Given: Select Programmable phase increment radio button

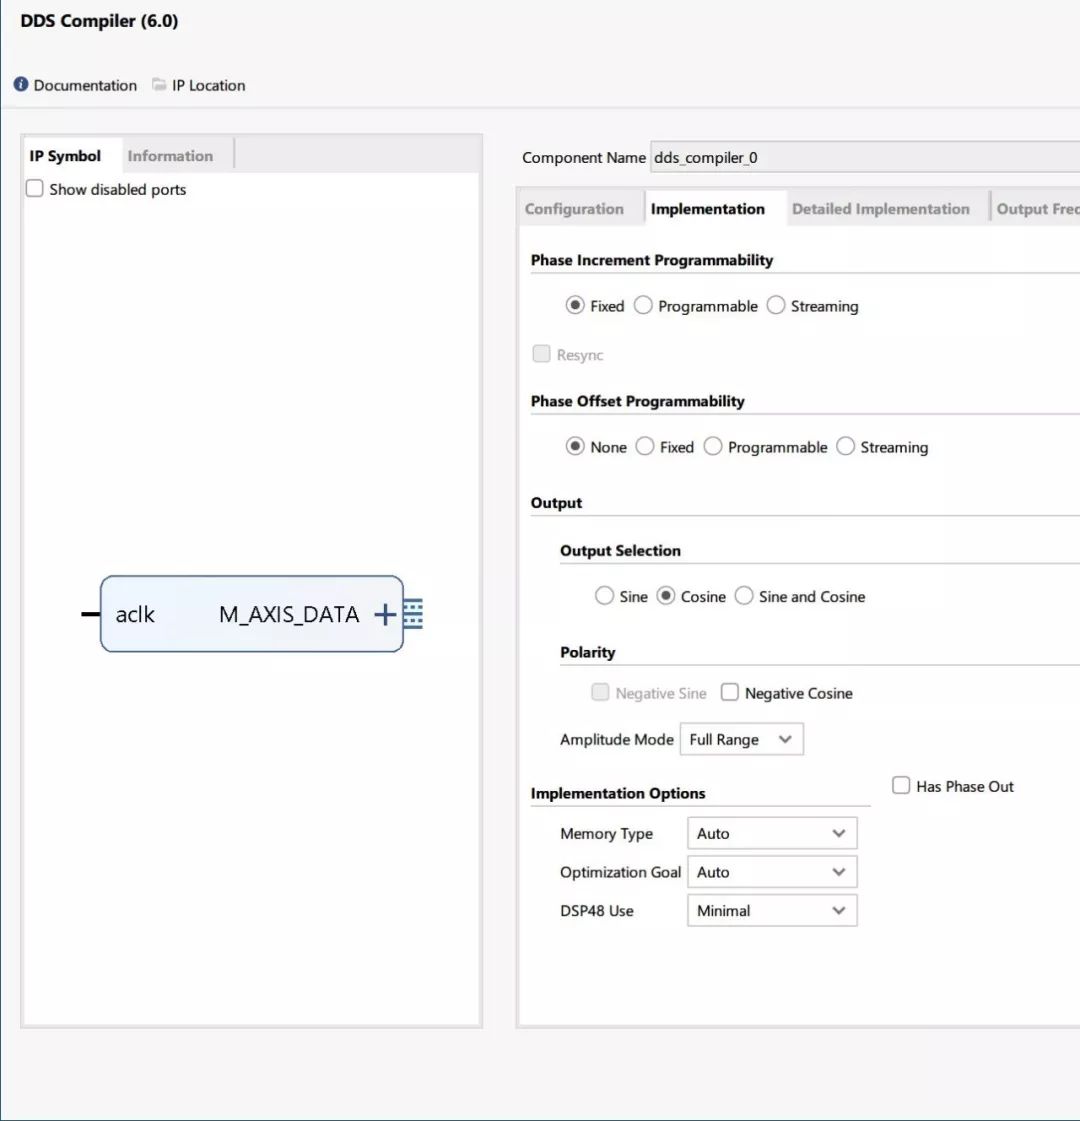Looking at the screenshot, I should [x=644, y=306].
